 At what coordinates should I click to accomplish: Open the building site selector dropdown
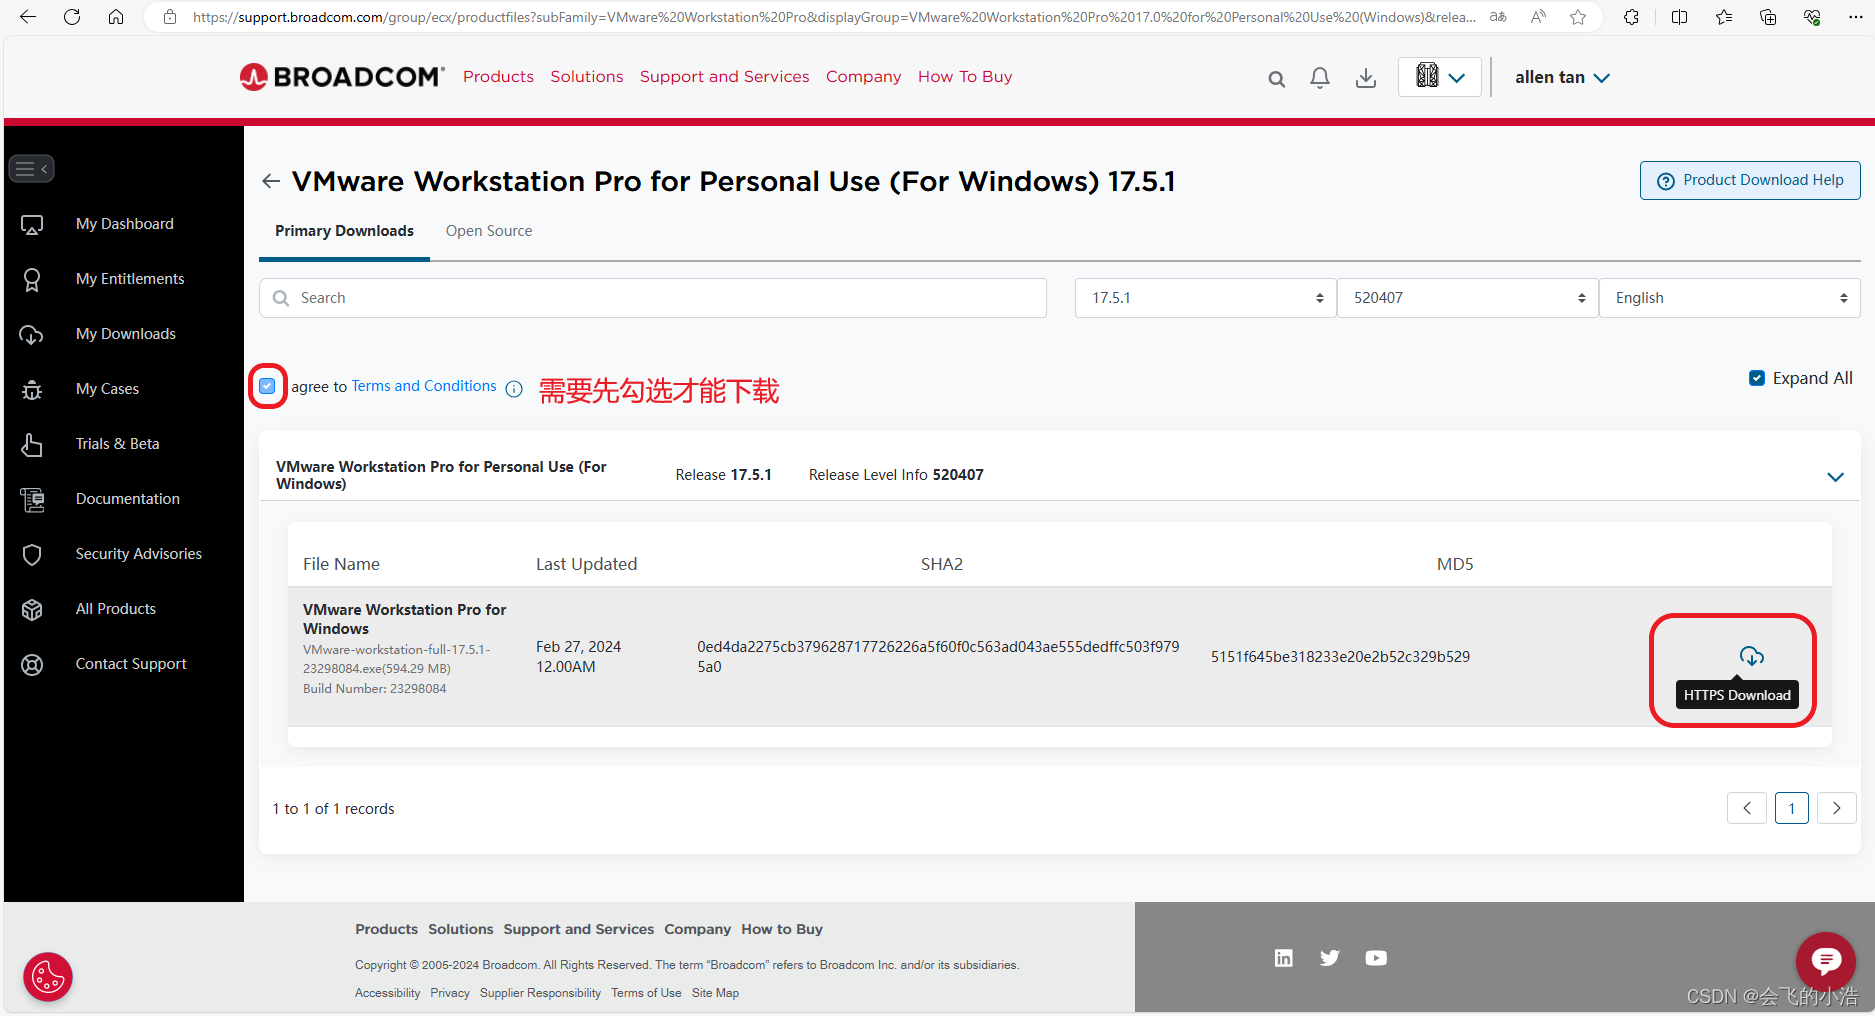[x=1440, y=77]
